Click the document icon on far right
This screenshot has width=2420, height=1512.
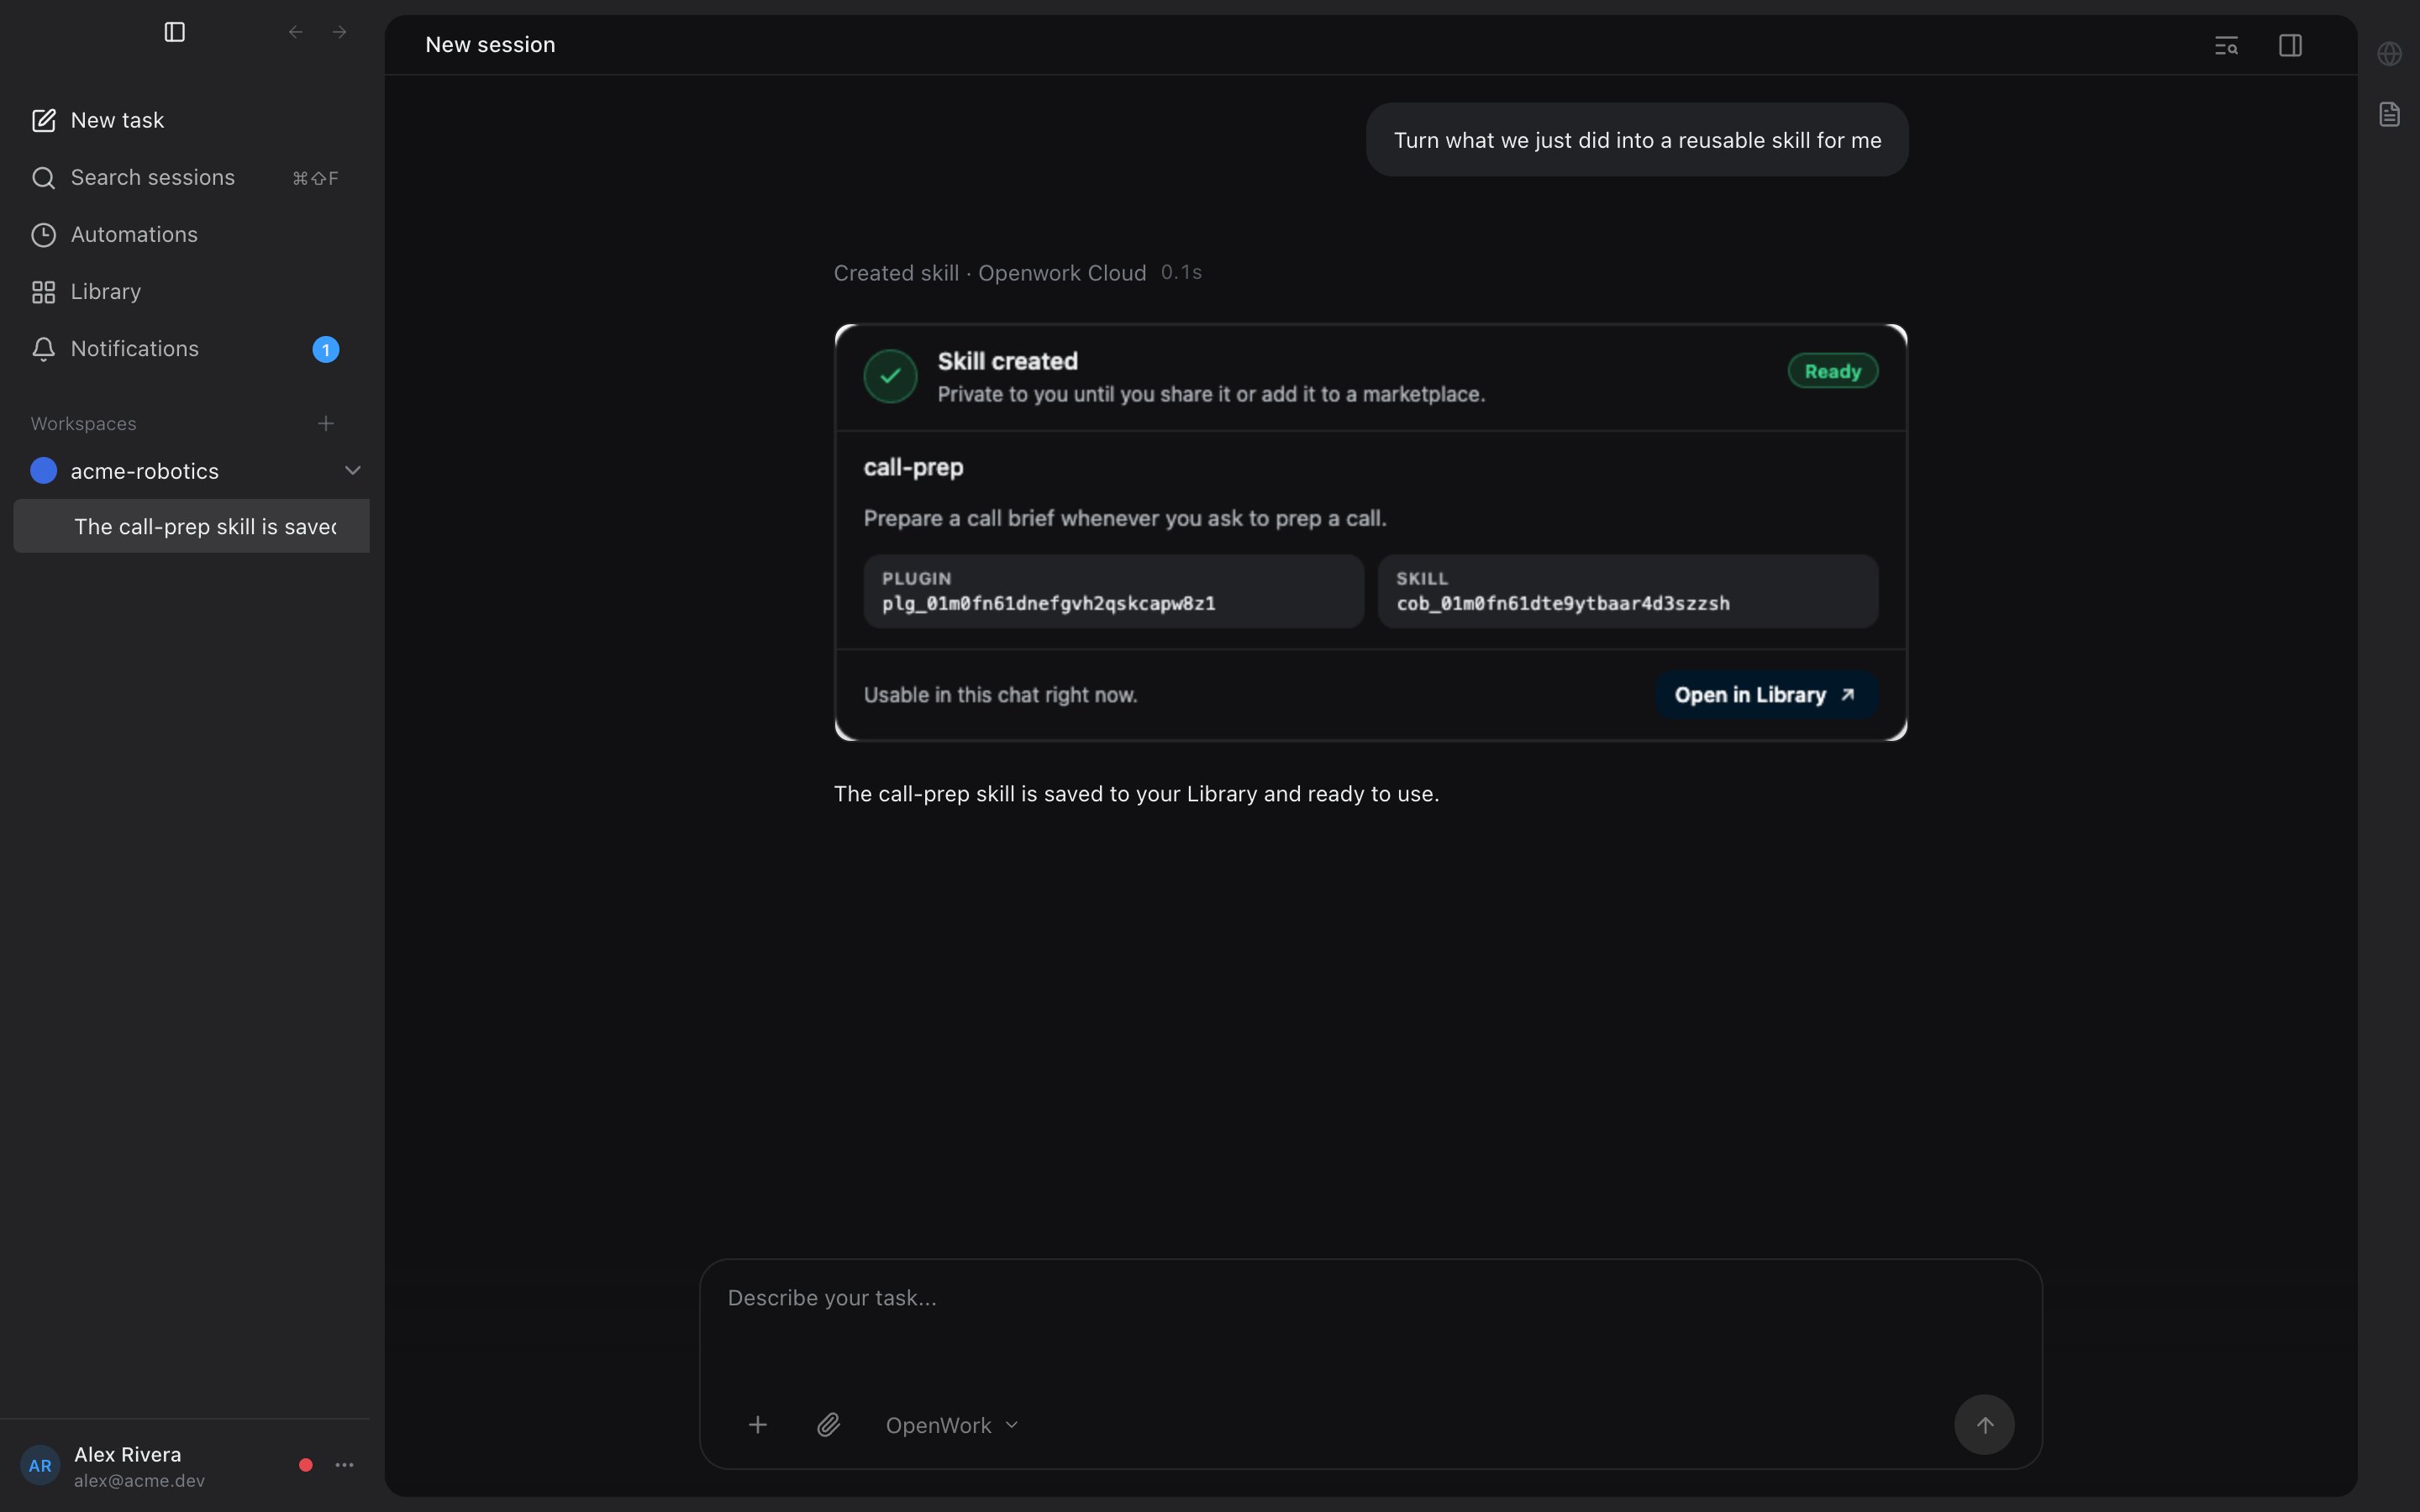pyautogui.click(x=2390, y=114)
